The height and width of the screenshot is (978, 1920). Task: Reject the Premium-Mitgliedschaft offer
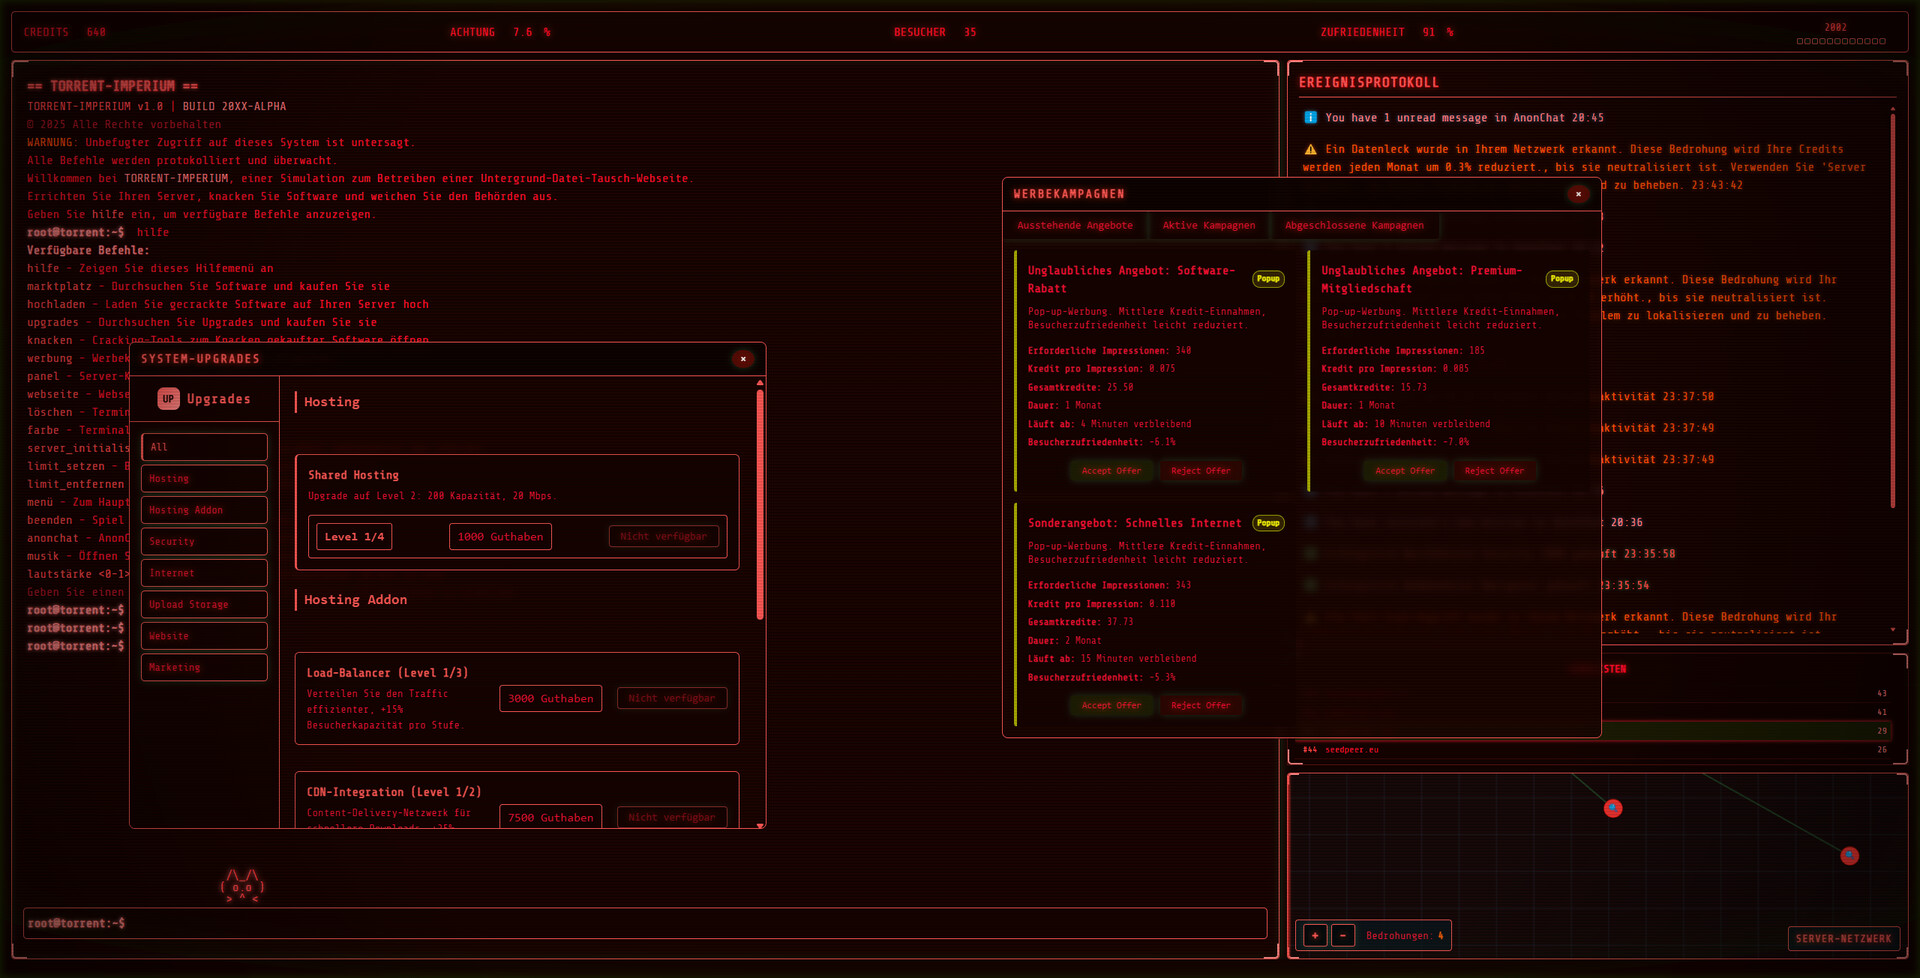pyautogui.click(x=1494, y=471)
